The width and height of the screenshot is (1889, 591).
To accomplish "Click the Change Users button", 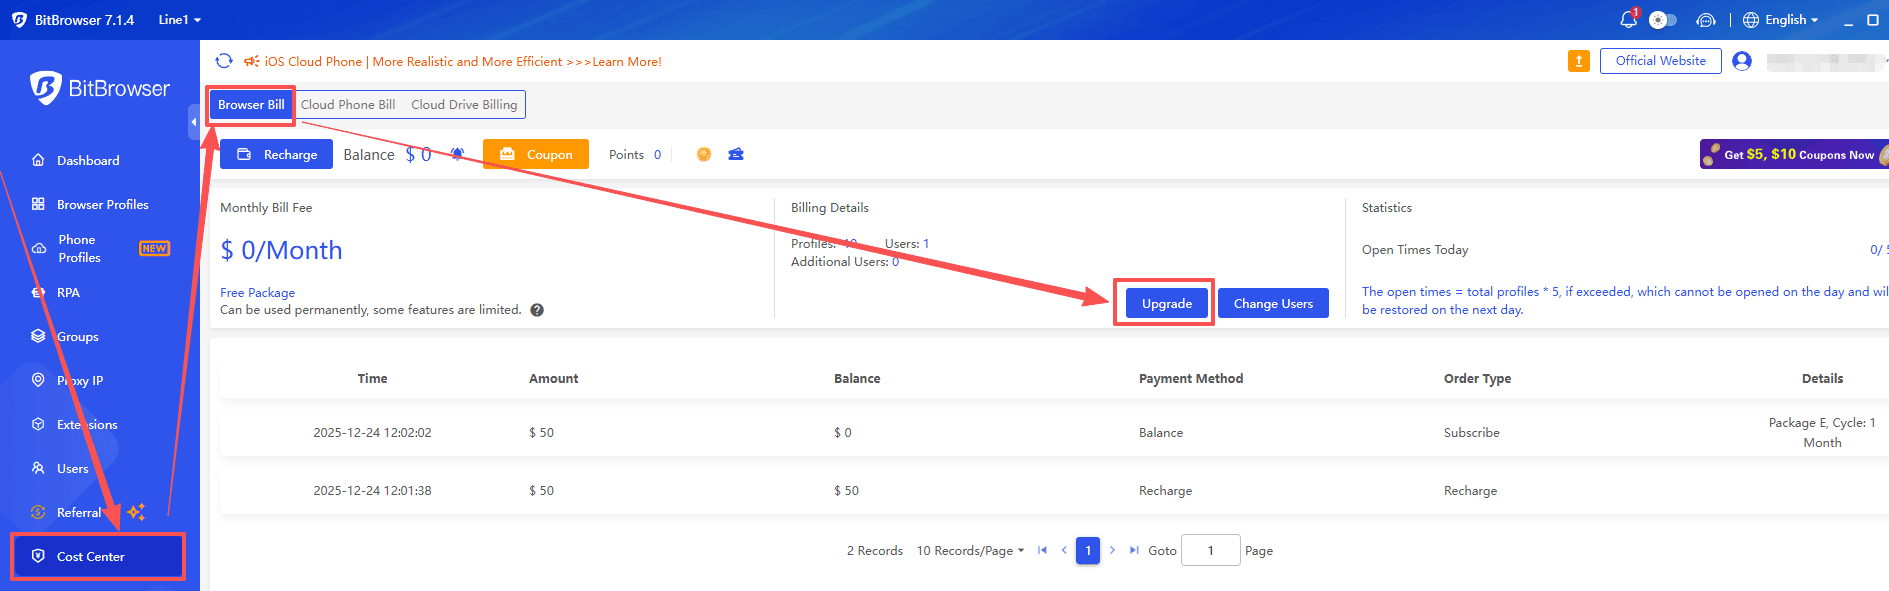I will (x=1273, y=304).
